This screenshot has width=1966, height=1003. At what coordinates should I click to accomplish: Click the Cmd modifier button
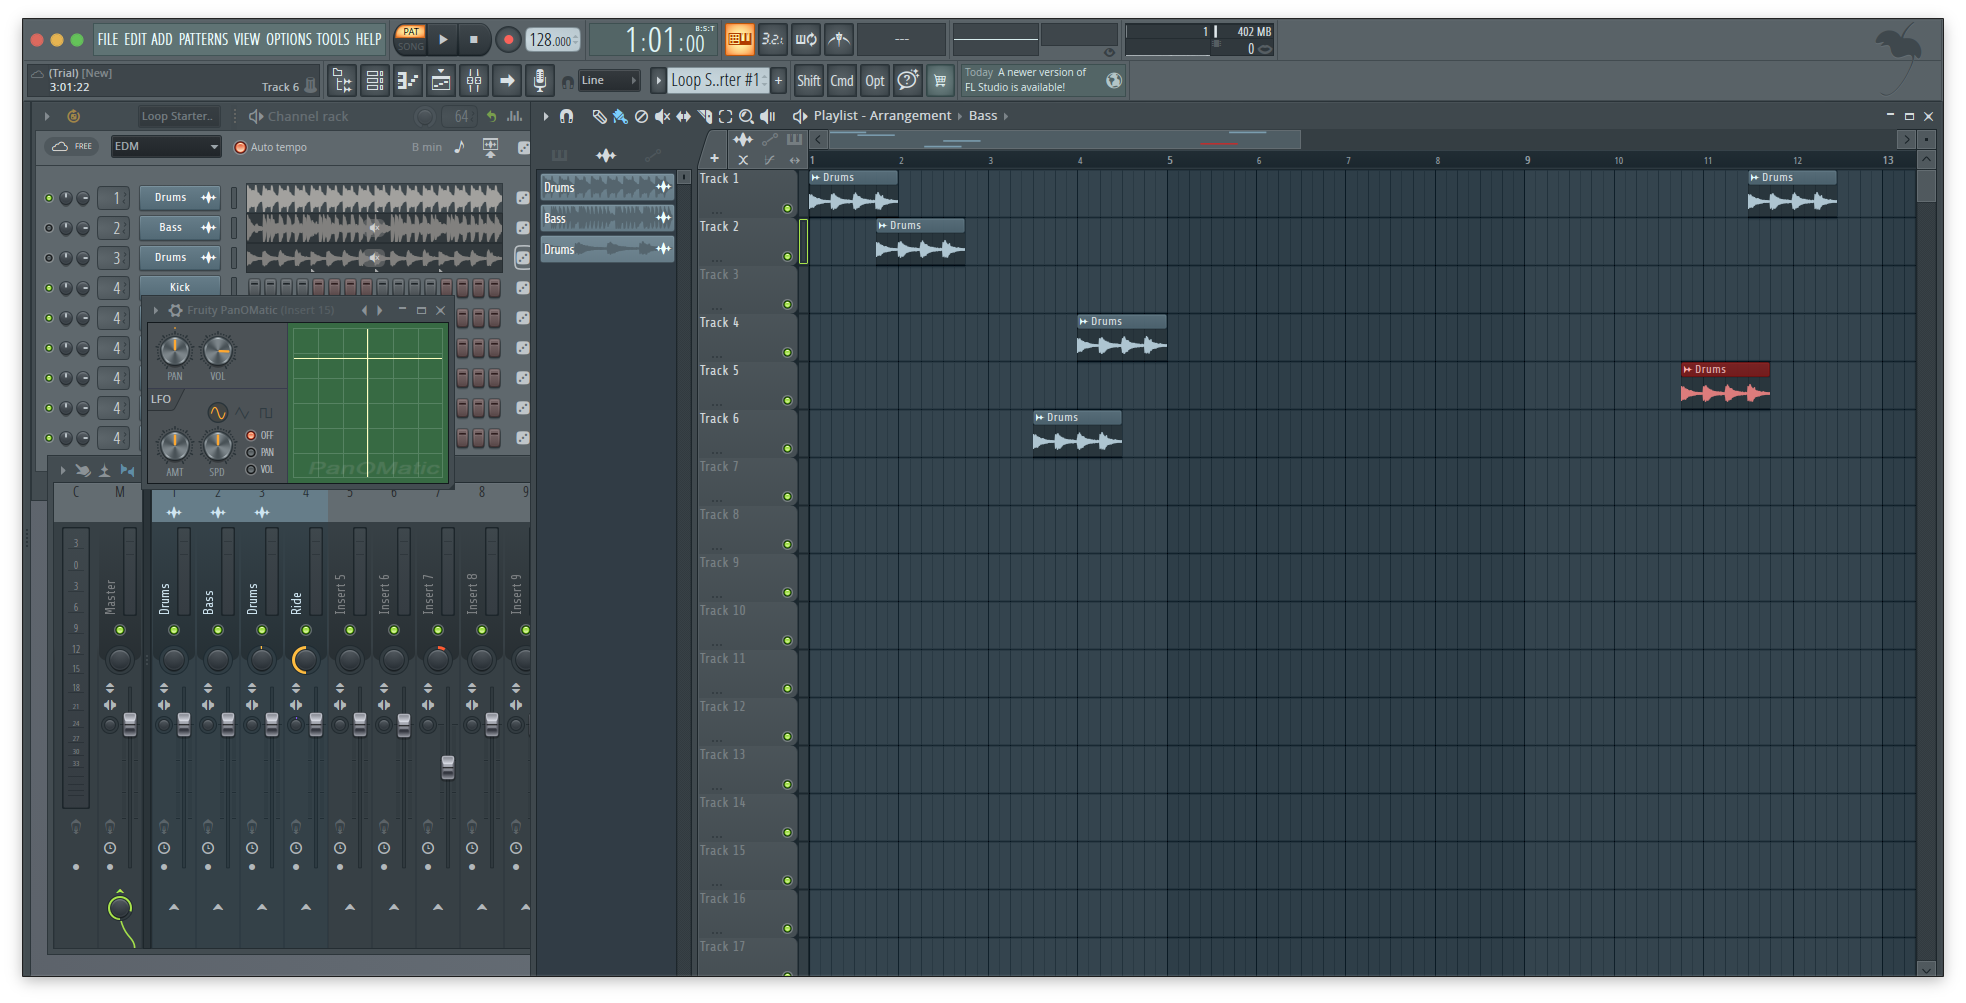coord(842,81)
